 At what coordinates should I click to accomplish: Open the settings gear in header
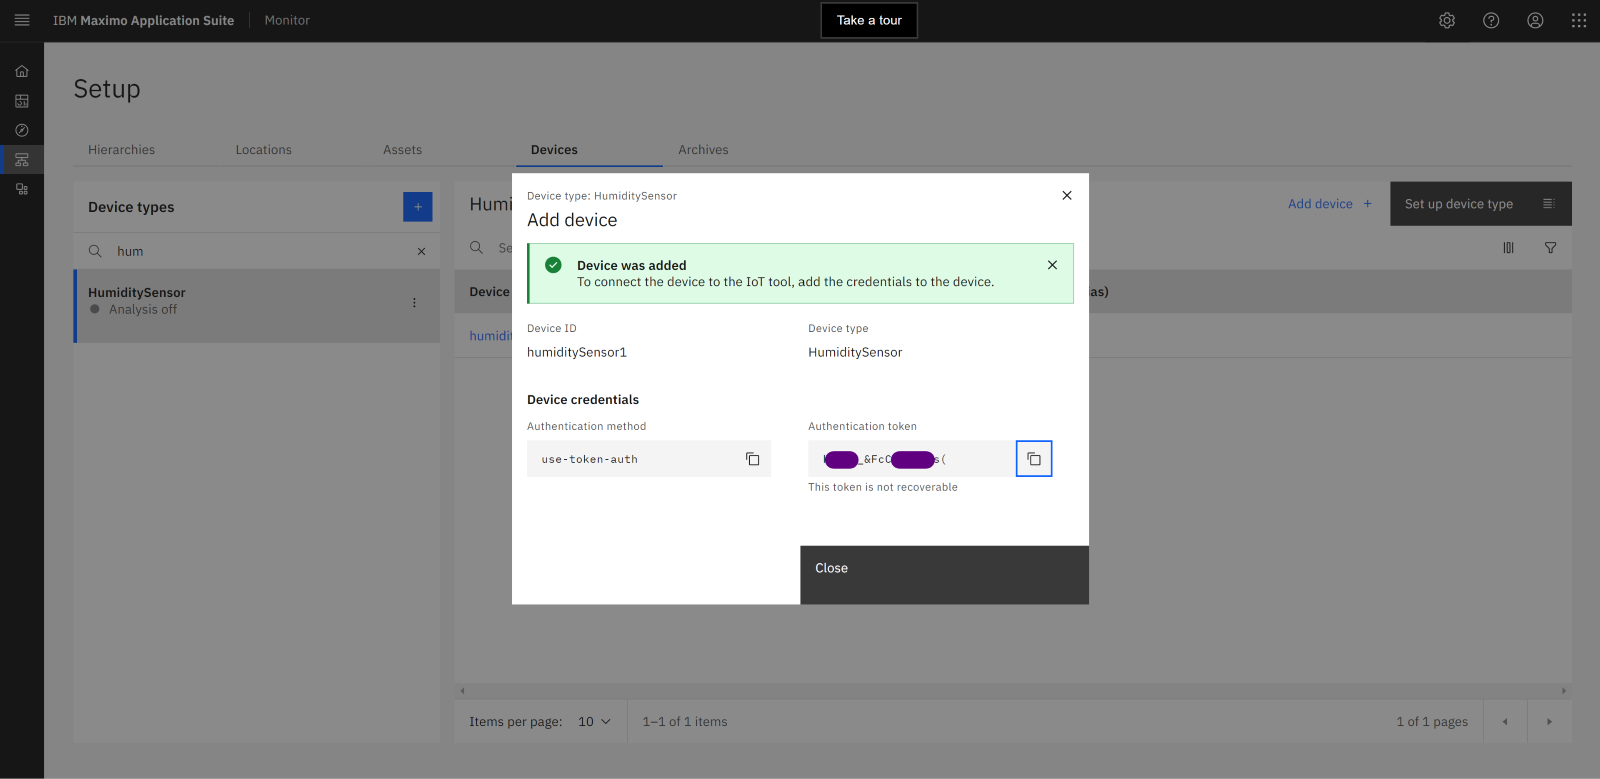(1447, 20)
